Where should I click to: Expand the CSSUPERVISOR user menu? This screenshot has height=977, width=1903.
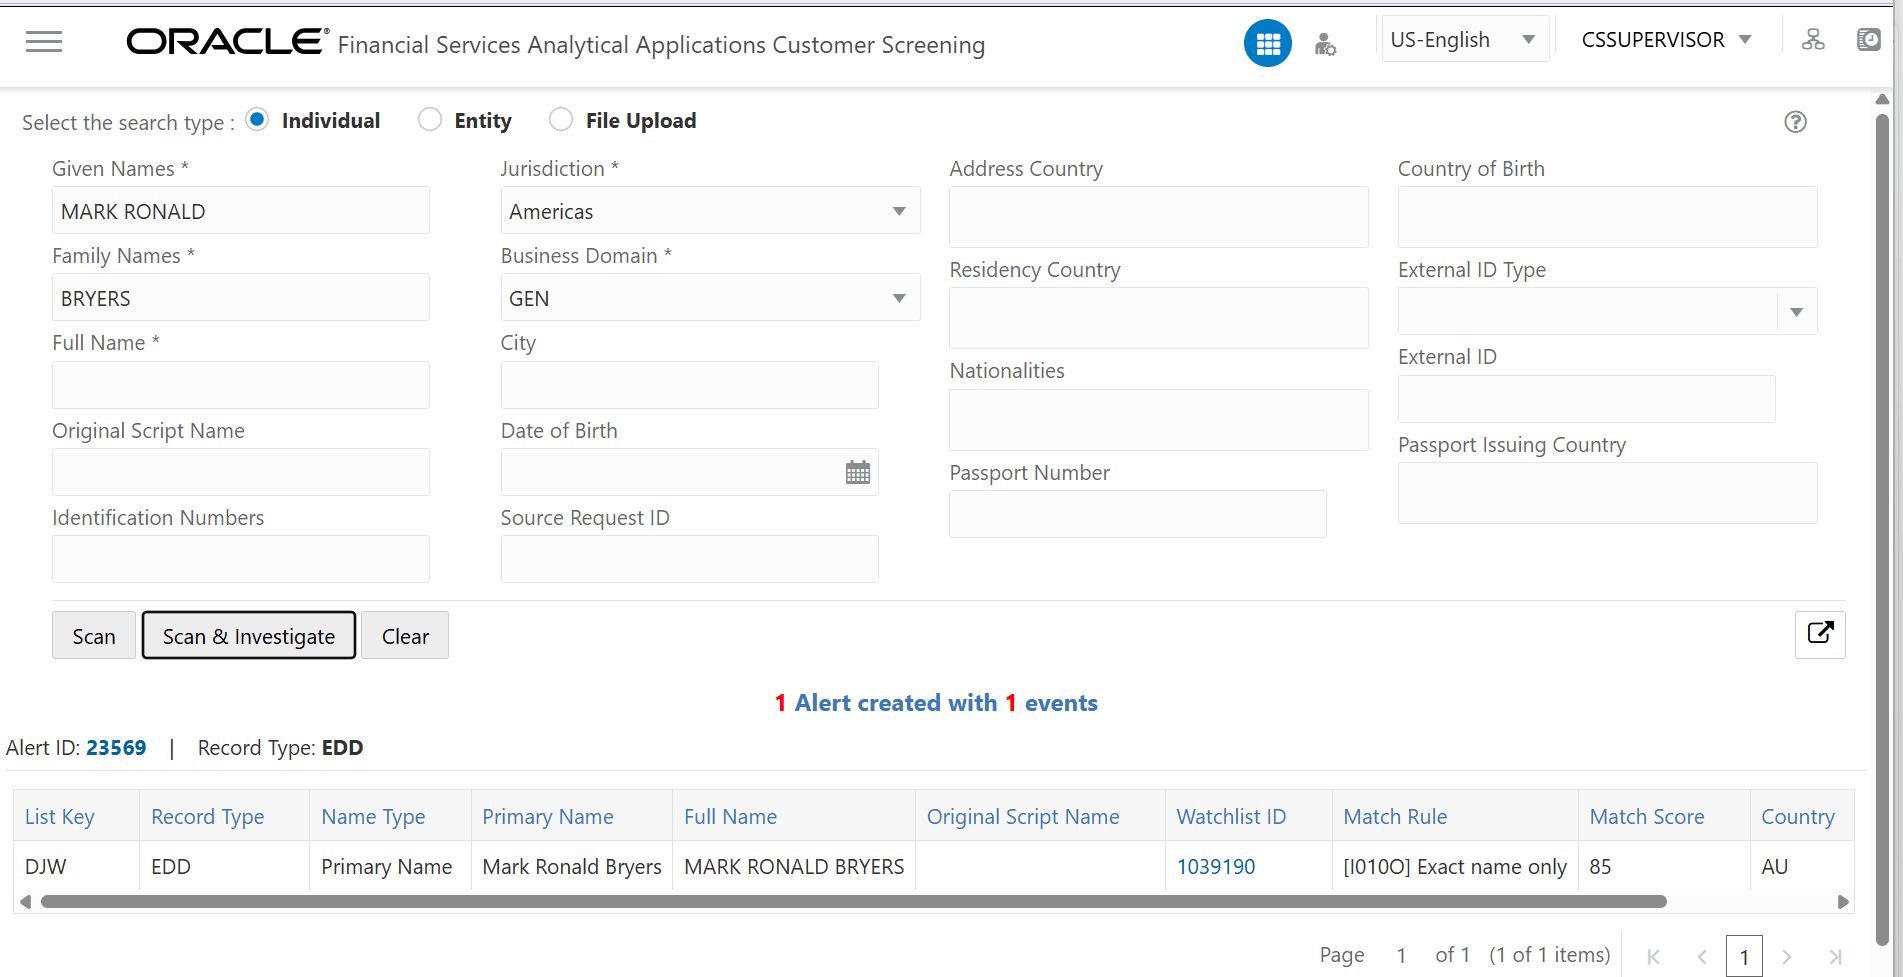pyautogui.click(x=1666, y=40)
